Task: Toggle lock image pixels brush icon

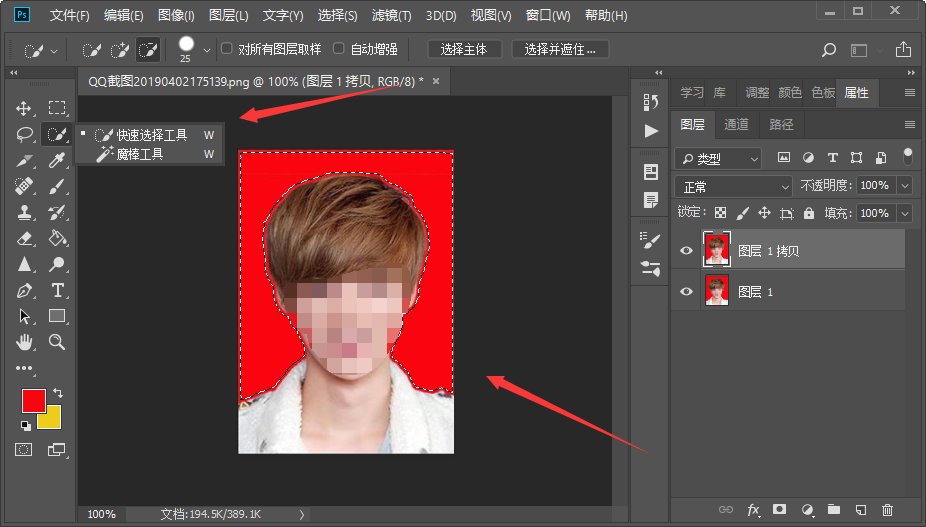Action: [742, 213]
